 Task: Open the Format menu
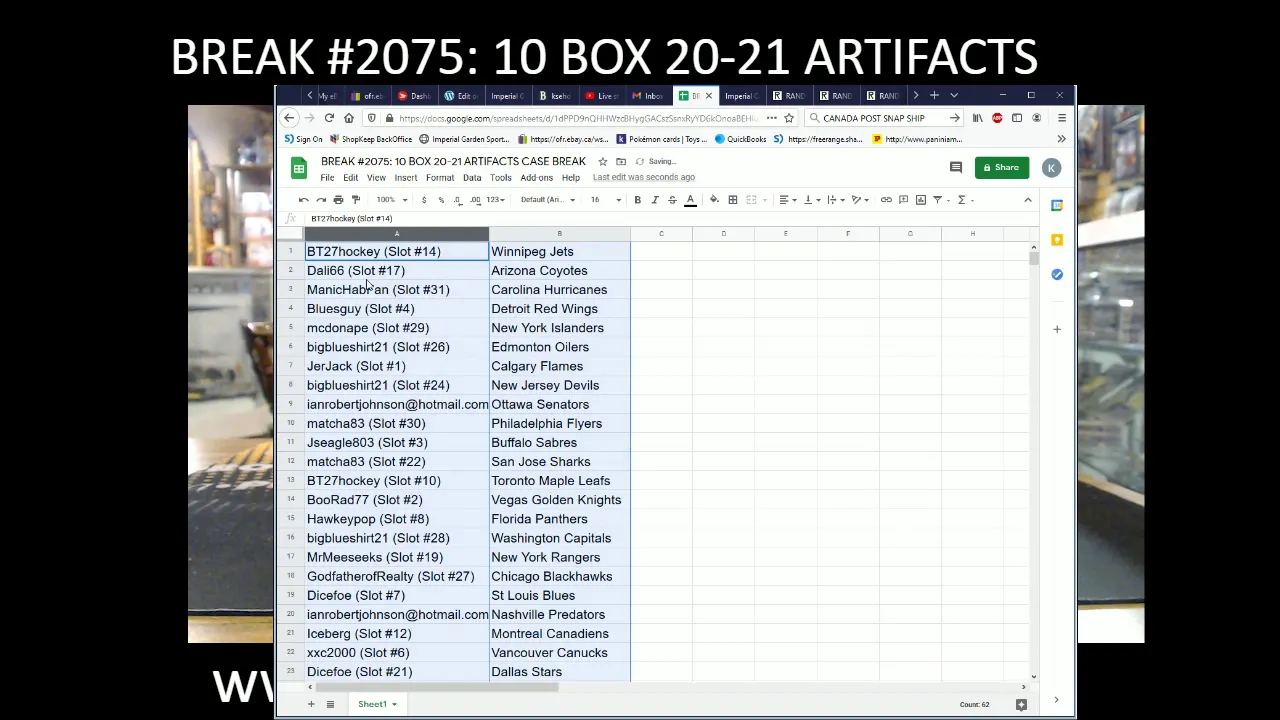[x=440, y=178]
